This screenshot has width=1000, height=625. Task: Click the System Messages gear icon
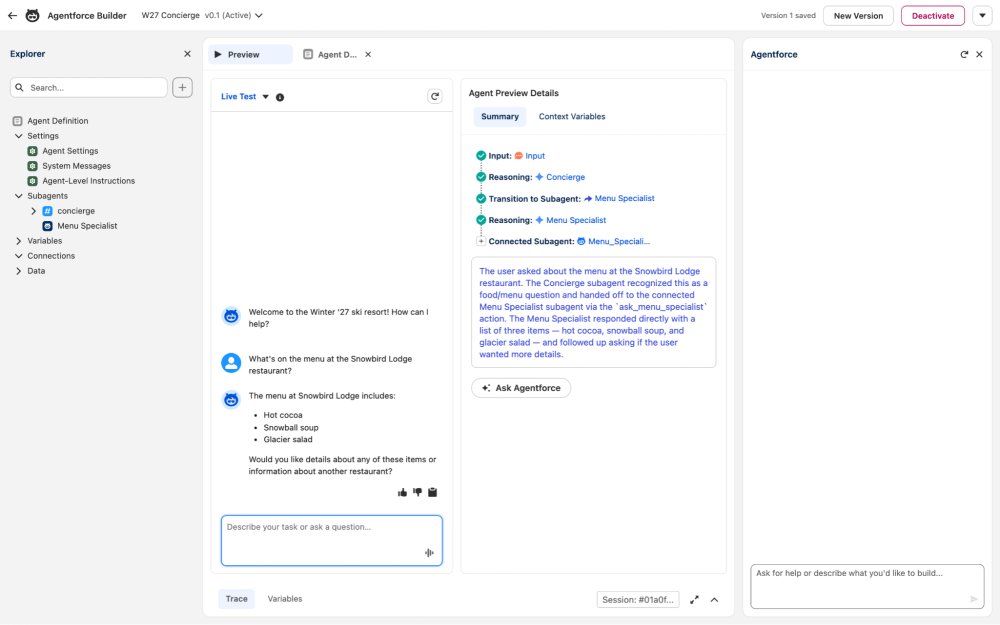pyautogui.click(x=33, y=166)
